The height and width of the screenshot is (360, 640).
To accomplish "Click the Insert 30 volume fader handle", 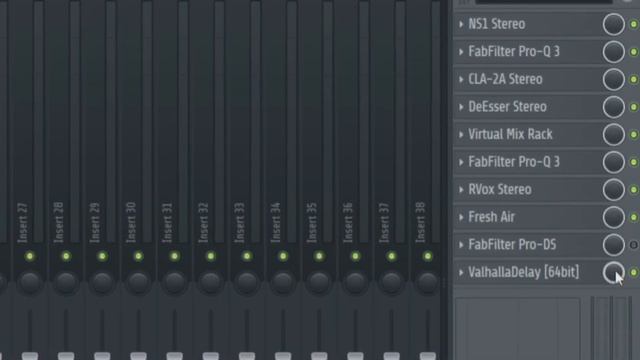I will pyautogui.click(x=138, y=356).
